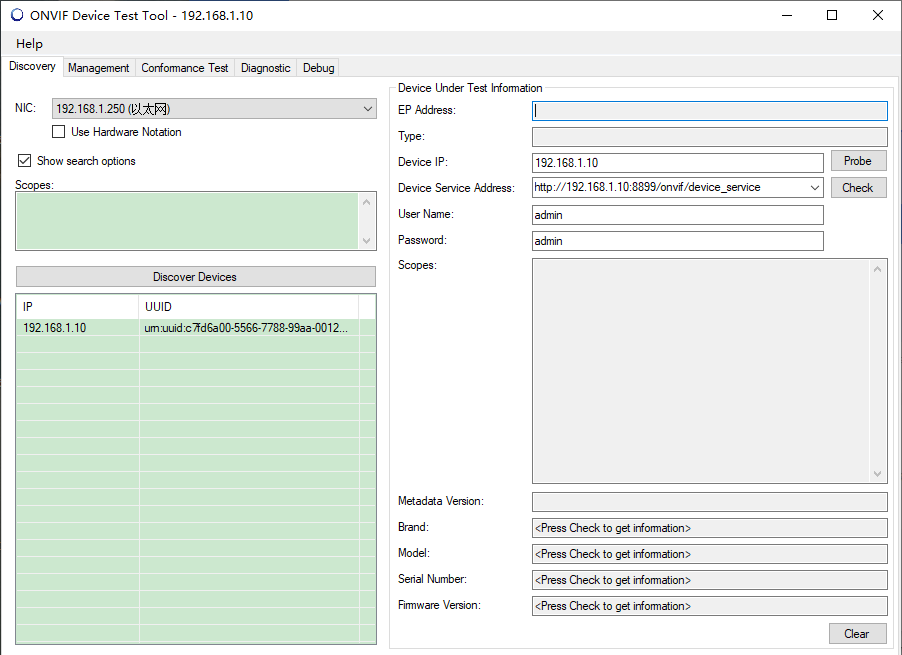This screenshot has width=902, height=655.
Task: Click the Firmware Version information field
Action: tap(709, 606)
